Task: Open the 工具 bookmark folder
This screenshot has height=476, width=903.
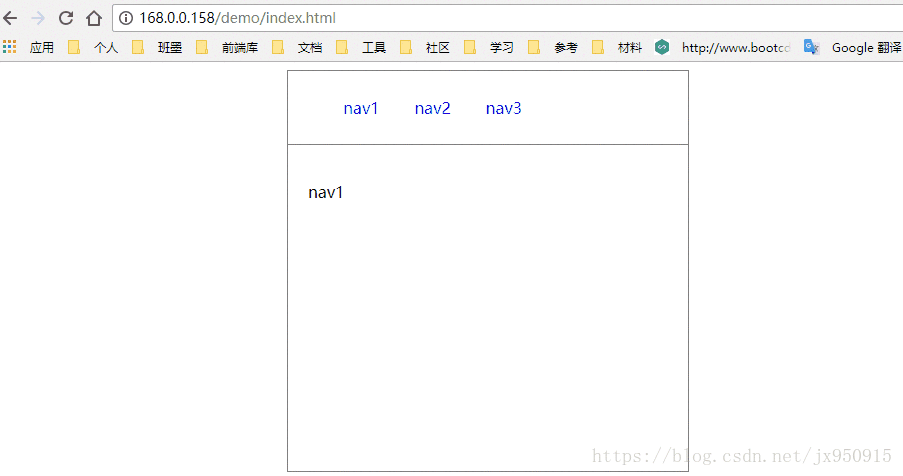Action: point(361,47)
